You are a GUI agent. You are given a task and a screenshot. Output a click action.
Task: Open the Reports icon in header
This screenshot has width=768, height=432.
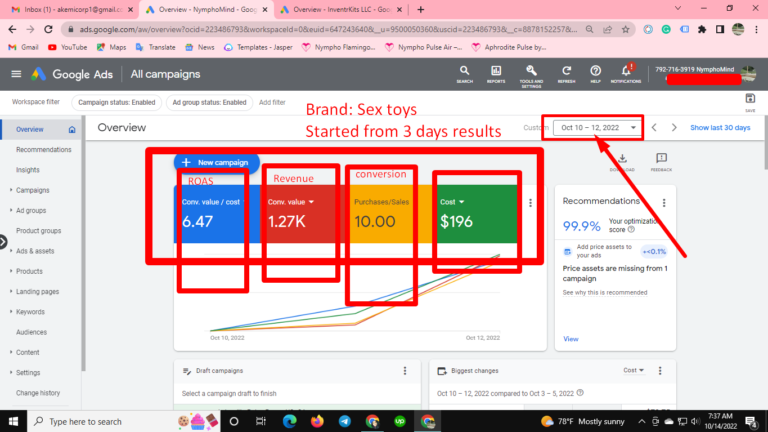pos(495,71)
